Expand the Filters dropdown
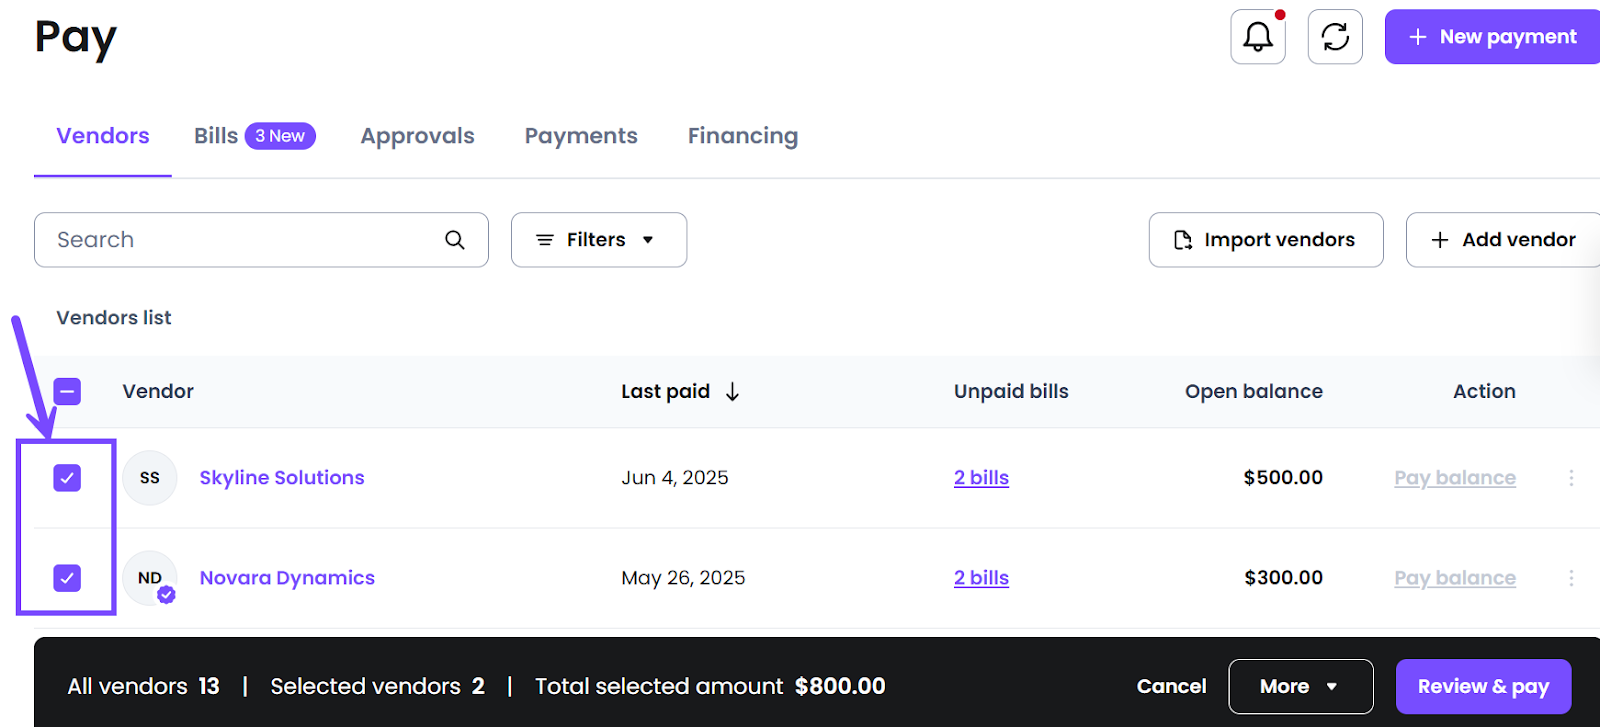The width and height of the screenshot is (1600, 727). tap(598, 240)
